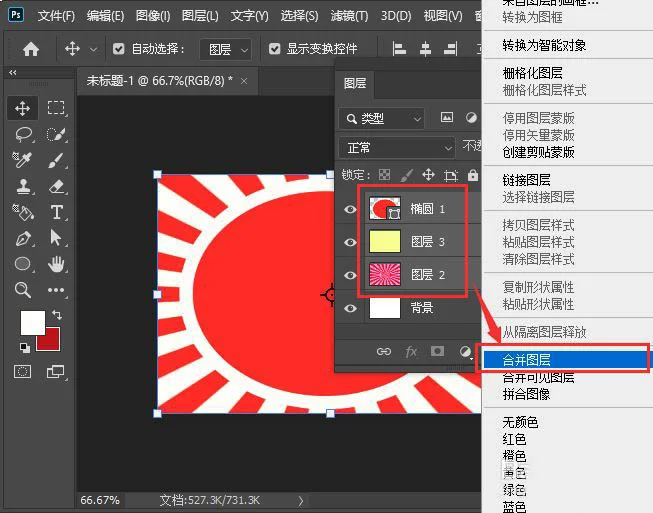
Task: Choose 栅格化图层 in context menu
Action: click(x=532, y=73)
